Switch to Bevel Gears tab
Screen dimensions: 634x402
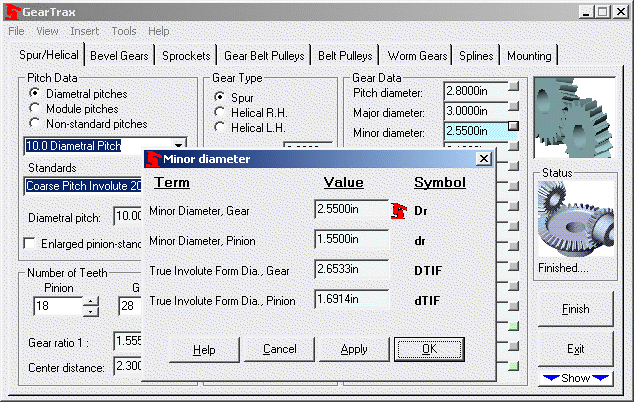click(119, 55)
